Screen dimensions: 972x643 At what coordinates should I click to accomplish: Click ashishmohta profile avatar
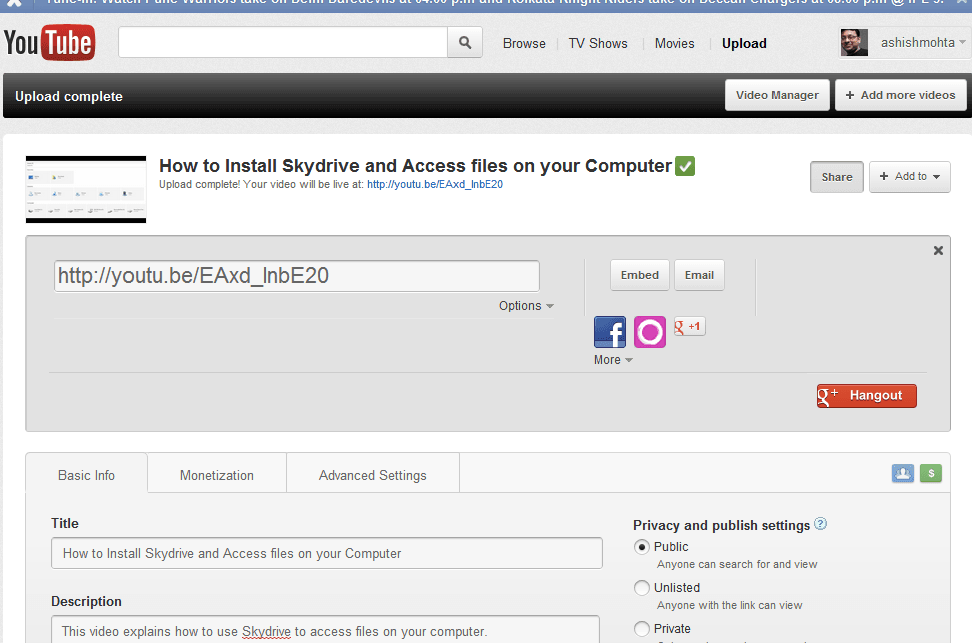click(854, 43)
